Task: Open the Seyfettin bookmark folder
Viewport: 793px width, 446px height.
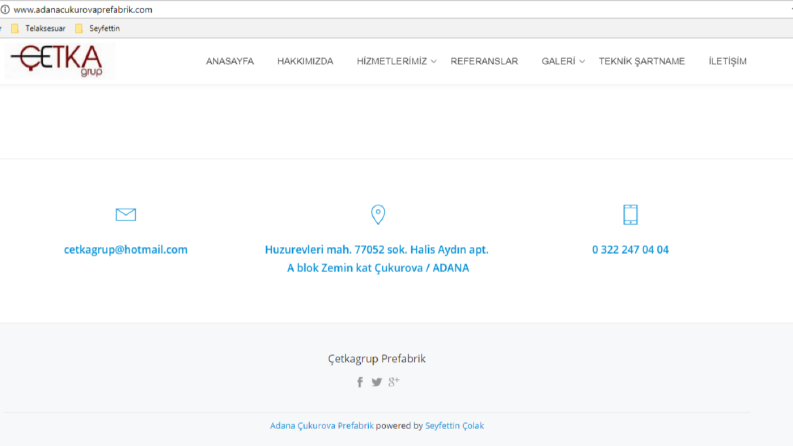Action: pos(98,28)
